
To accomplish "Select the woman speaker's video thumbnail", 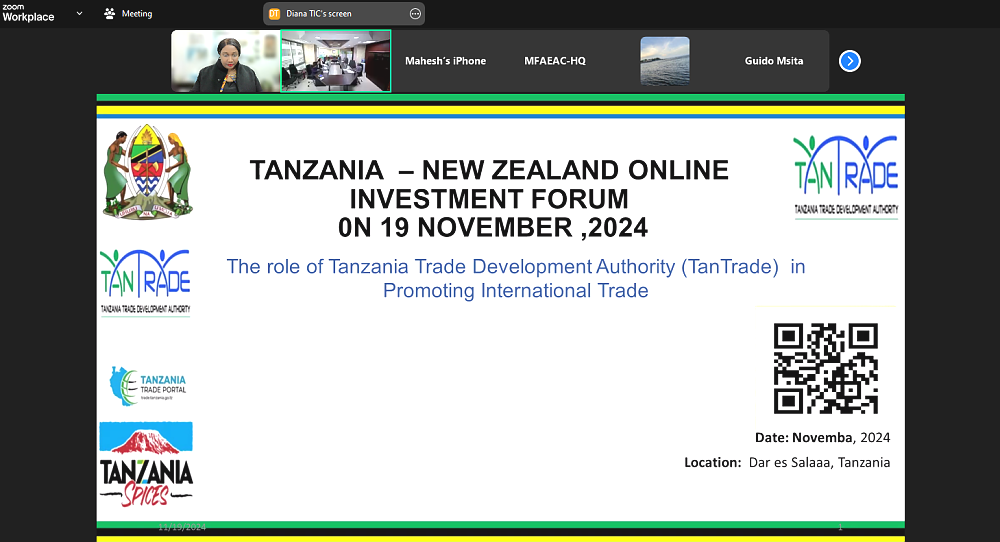I will 225,61.
